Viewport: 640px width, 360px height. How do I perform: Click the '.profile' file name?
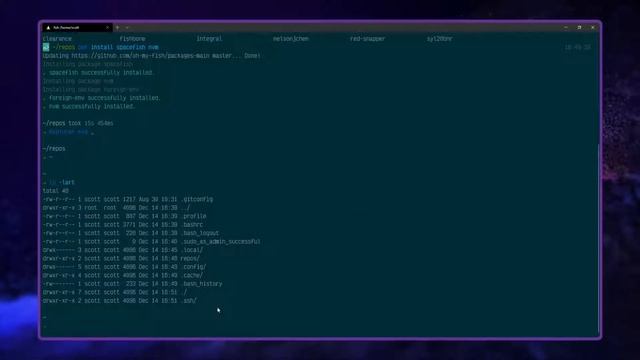(x=193, y=216)
